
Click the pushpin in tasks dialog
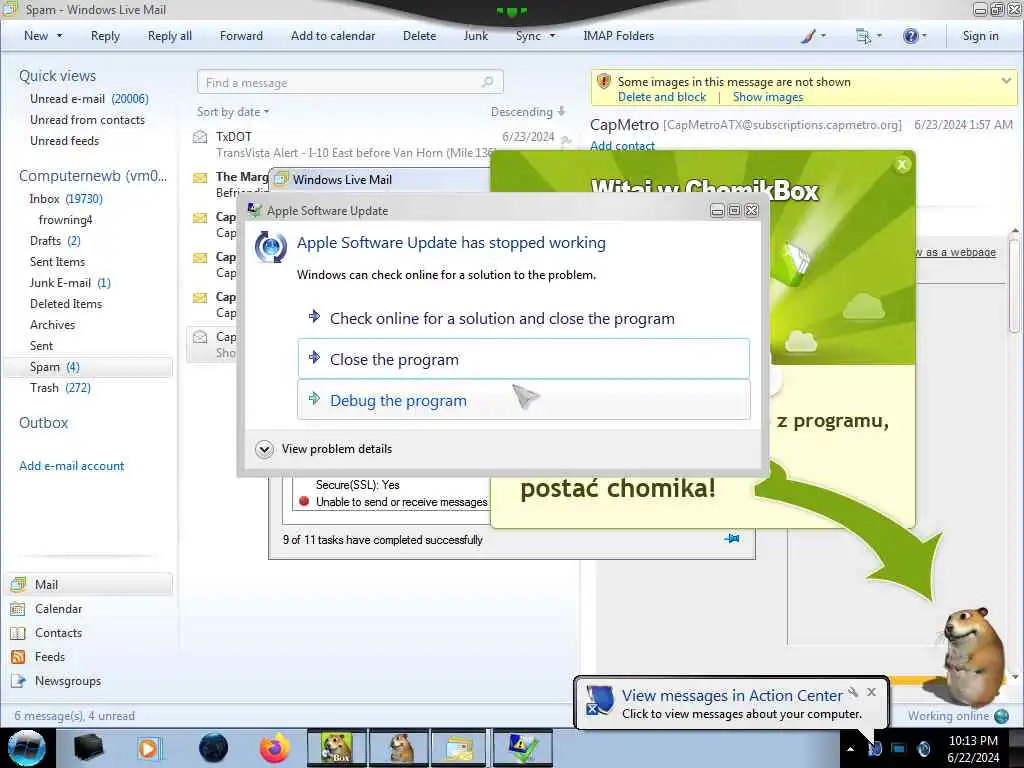pos(732,539)
